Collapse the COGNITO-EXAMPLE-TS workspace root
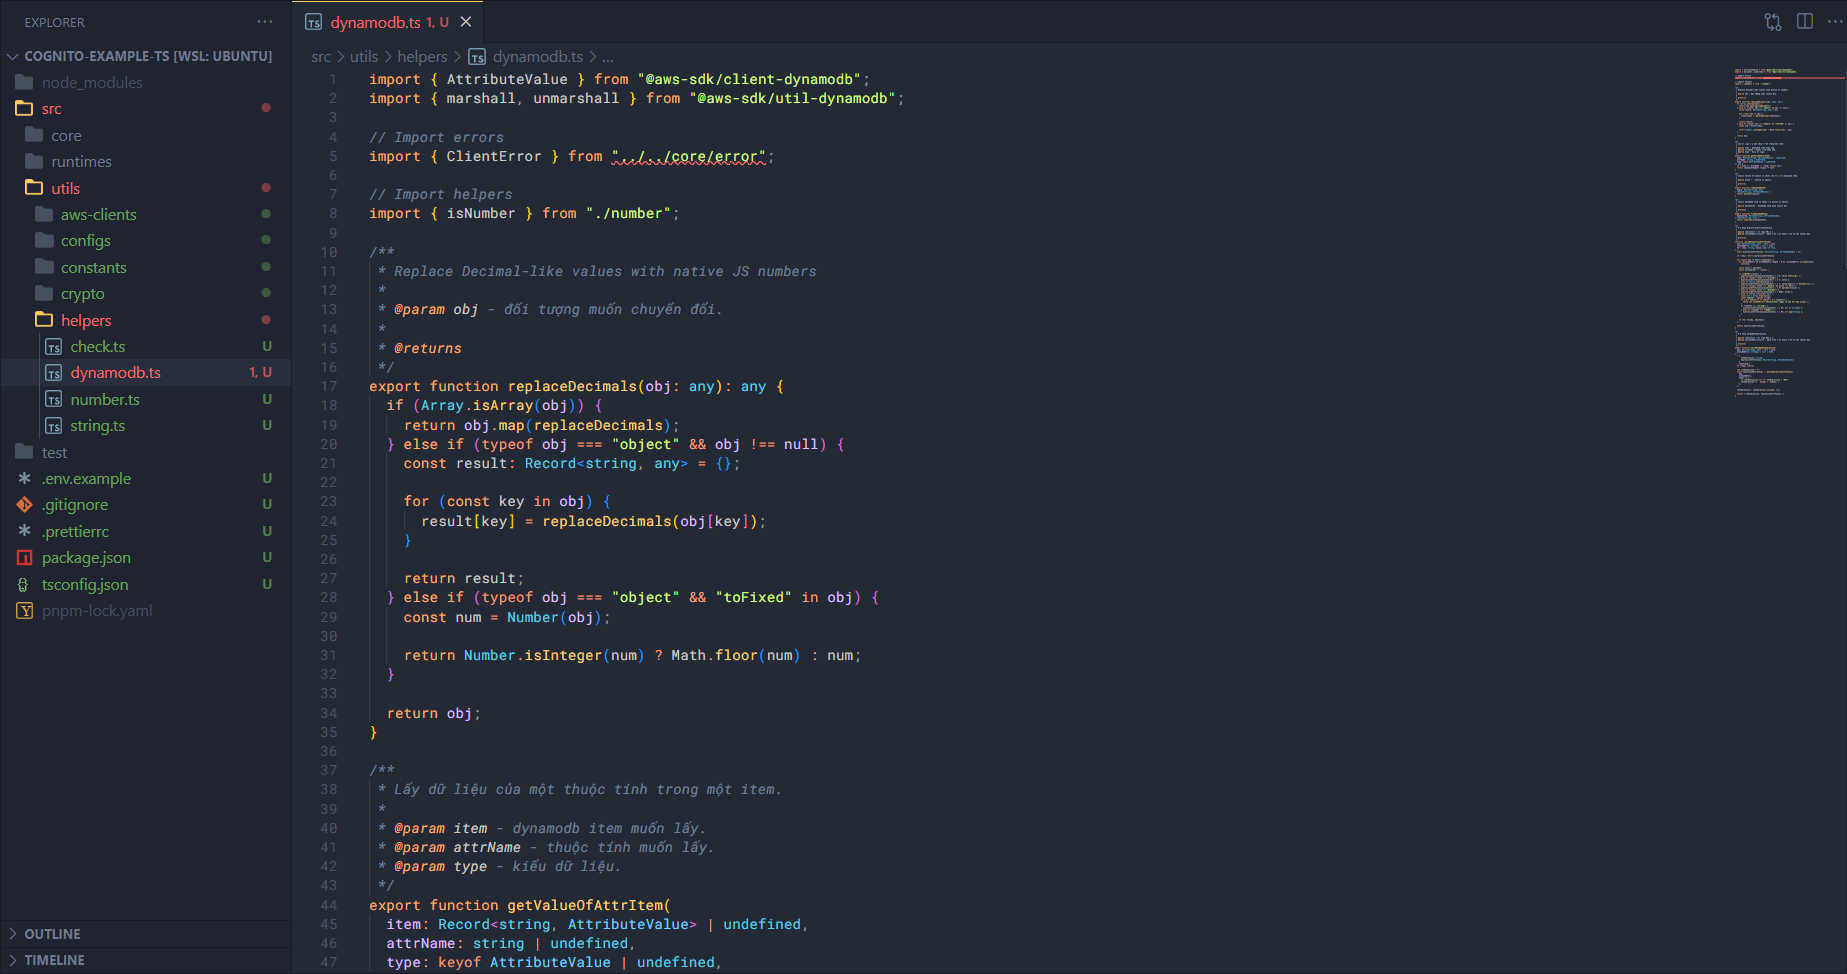 pos(13,57)
